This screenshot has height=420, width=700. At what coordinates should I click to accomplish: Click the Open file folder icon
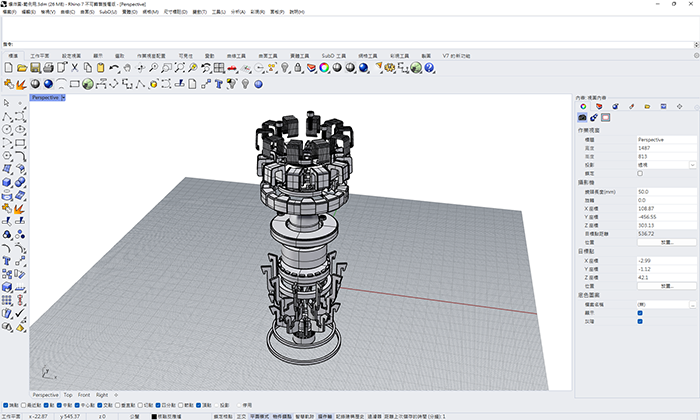21,68
